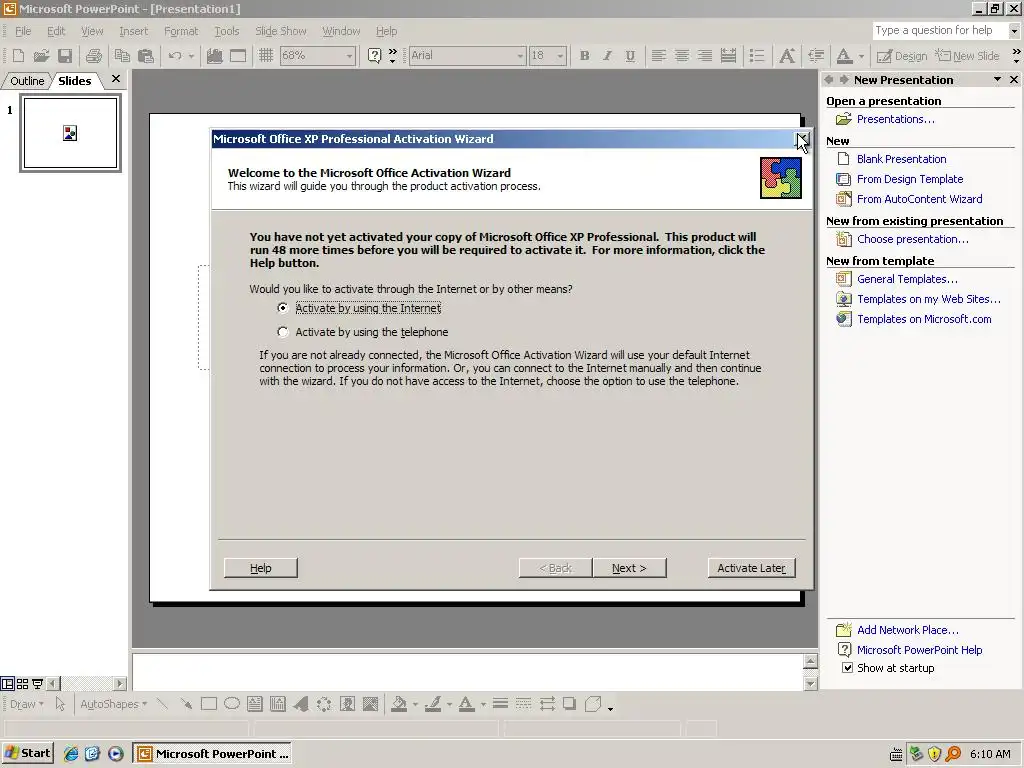Viewport: 1024px width, 768px height.
Task: Click the Fill Color bucket on drawing toolbar
Action: pos(399,704)
